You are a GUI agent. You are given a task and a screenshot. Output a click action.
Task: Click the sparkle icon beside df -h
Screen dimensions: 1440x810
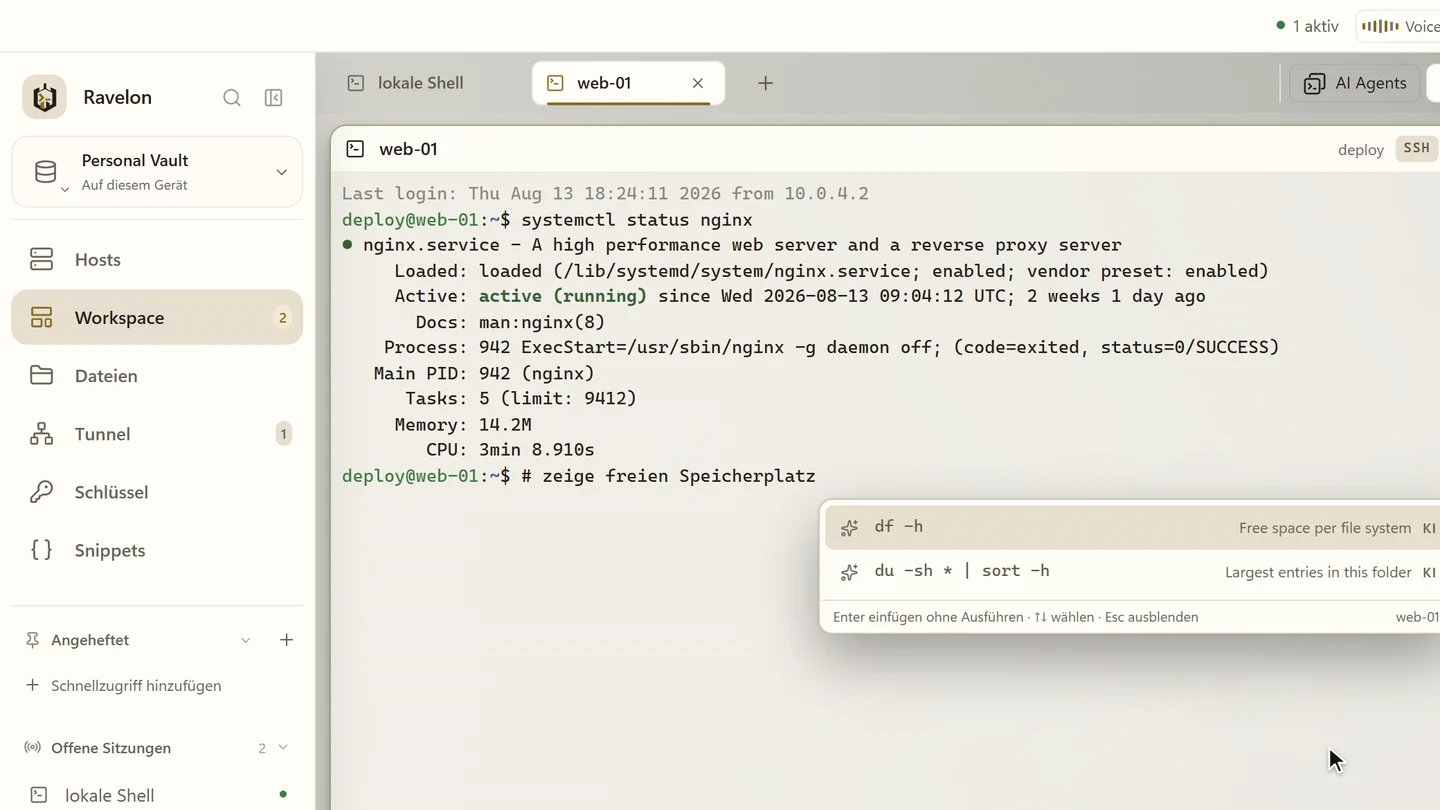pyautogui.click(x=849, y=528)
